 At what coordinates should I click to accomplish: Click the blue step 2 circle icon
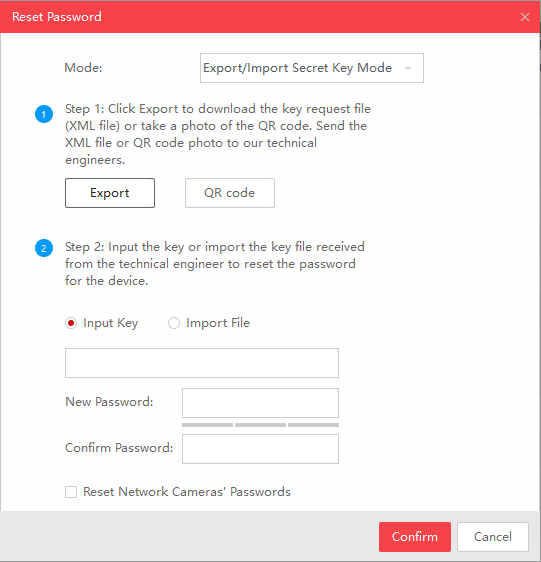point(44,248)
